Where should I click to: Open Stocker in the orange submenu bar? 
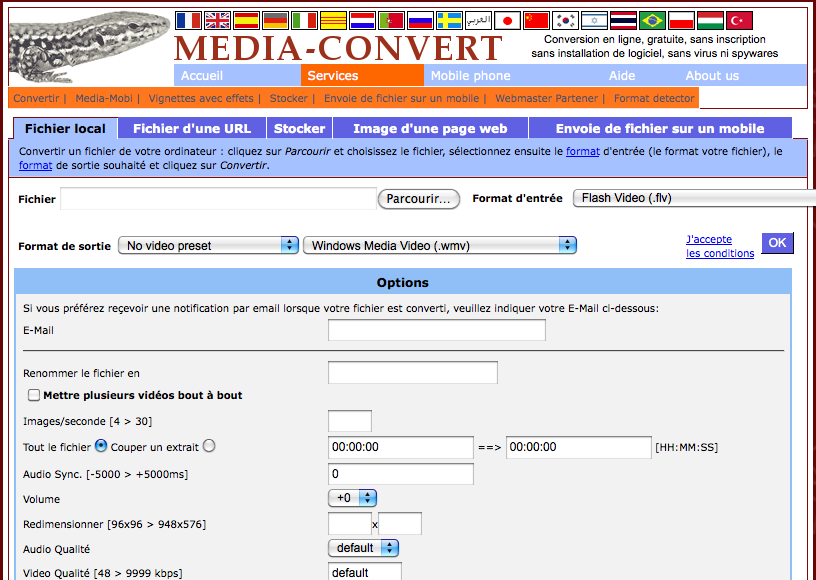(289, 98)
